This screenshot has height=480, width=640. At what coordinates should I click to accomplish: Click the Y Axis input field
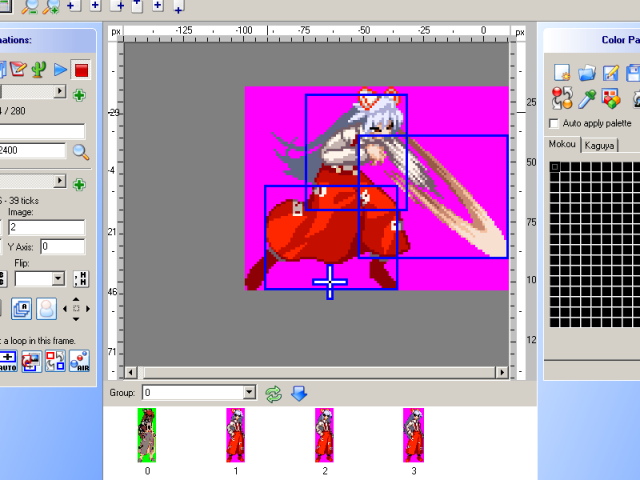62,246
